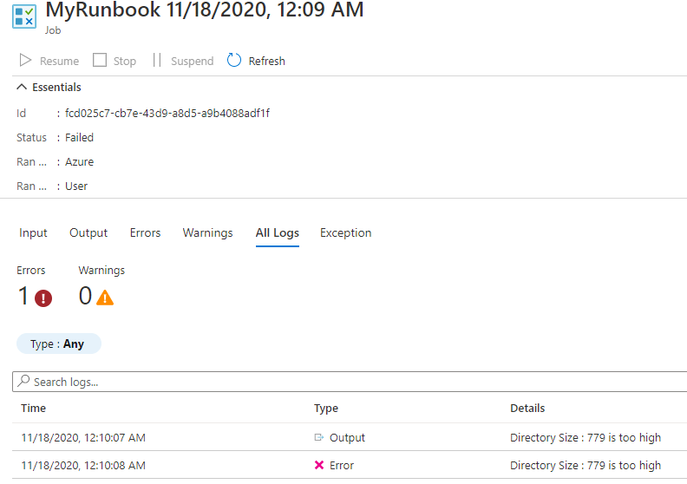Click the Resume play icon

[x=25, y=60]
